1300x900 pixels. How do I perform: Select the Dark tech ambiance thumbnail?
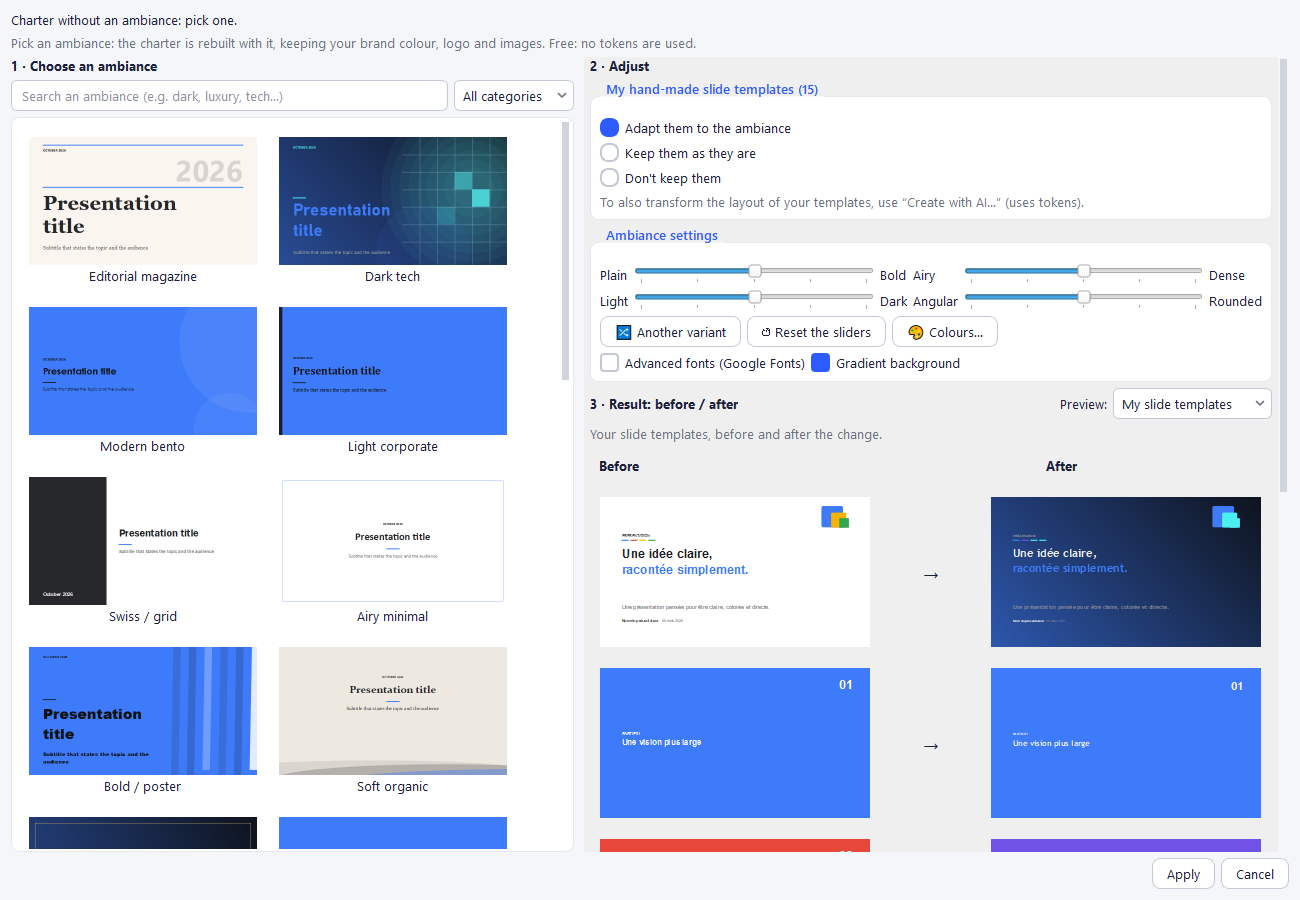click(x=393, y=201)
